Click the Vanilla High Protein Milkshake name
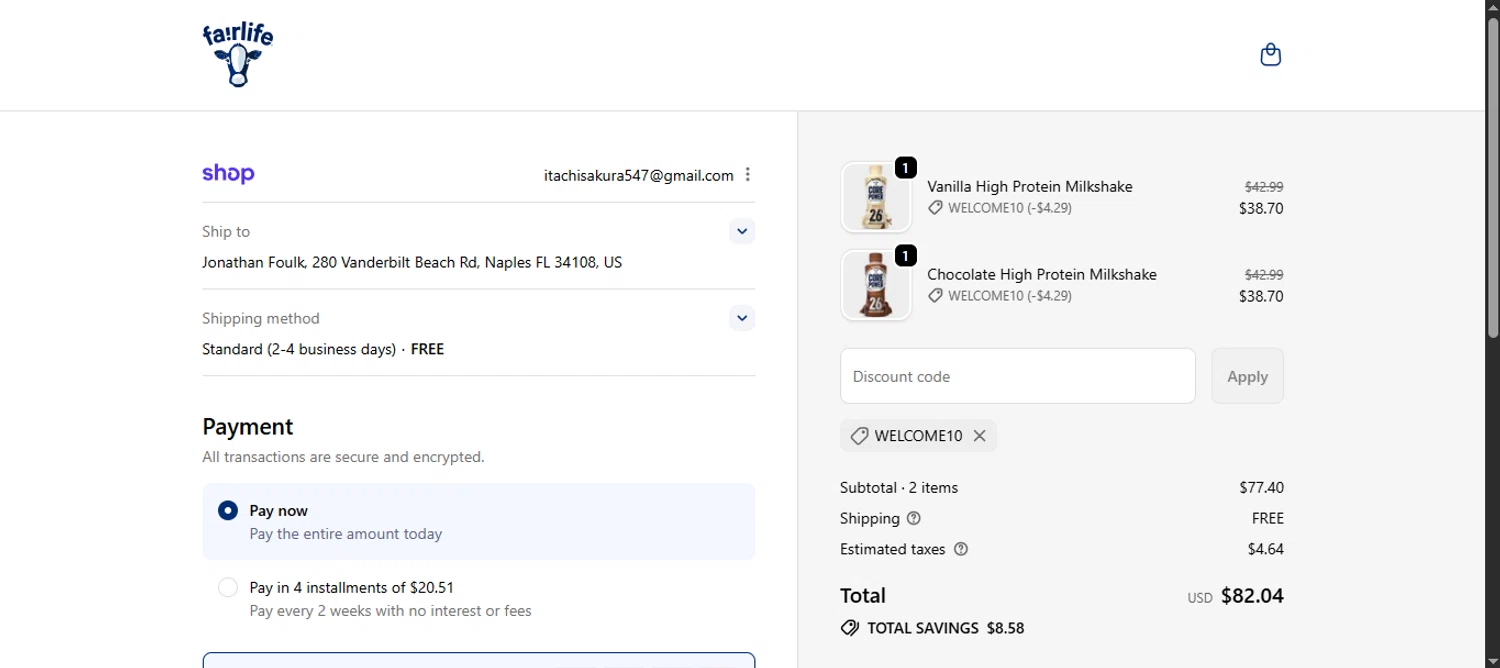This screenshot has height=668, width=1500. click(x=1030, y=186)
